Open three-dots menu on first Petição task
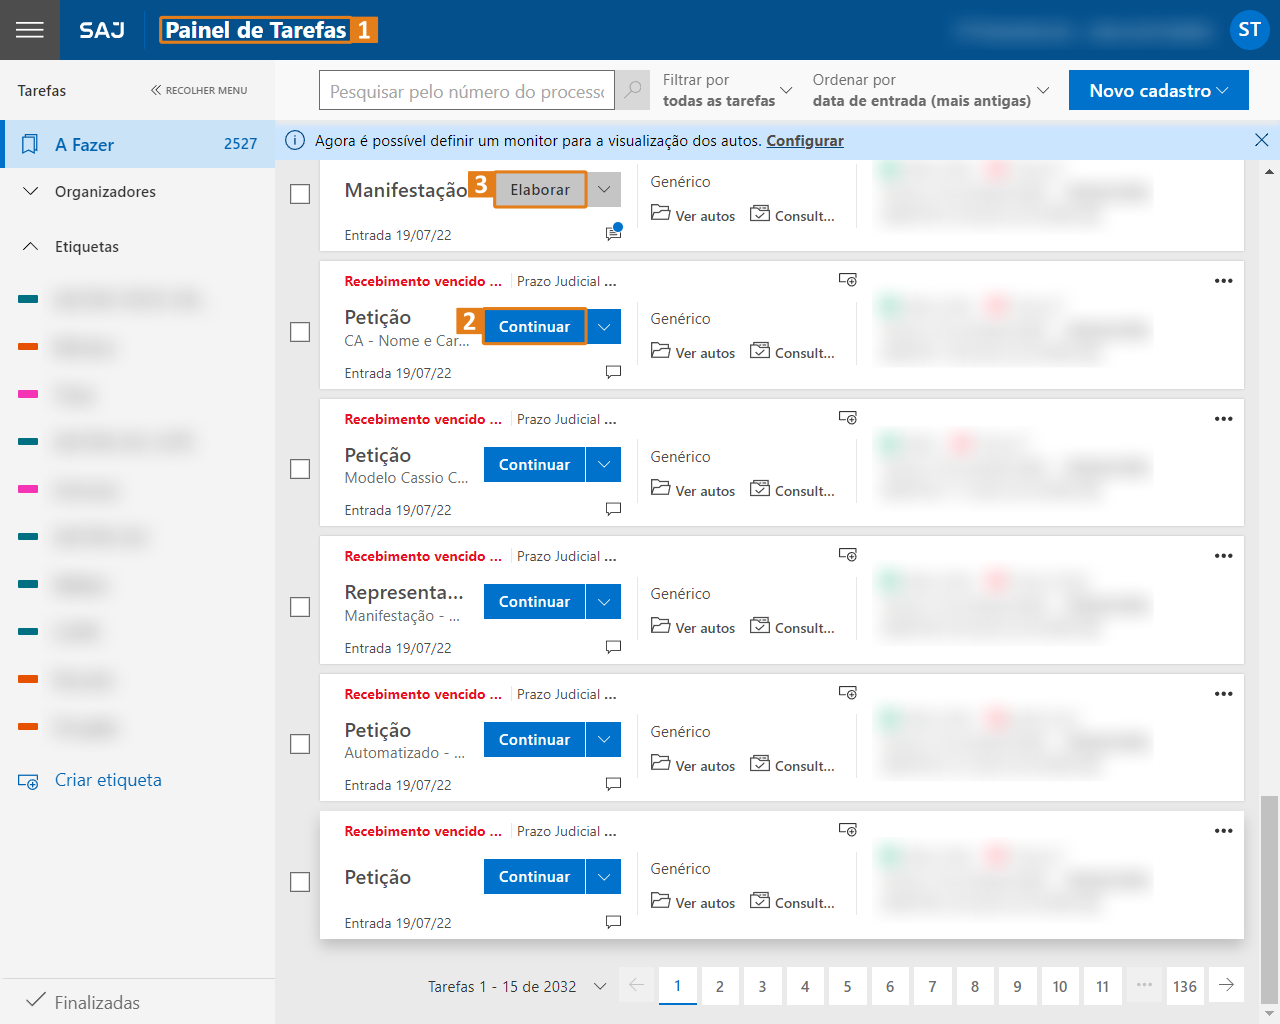The width and height of the screenshot is (1280, 1024). pyautogui.click(x=1223, y=281)
